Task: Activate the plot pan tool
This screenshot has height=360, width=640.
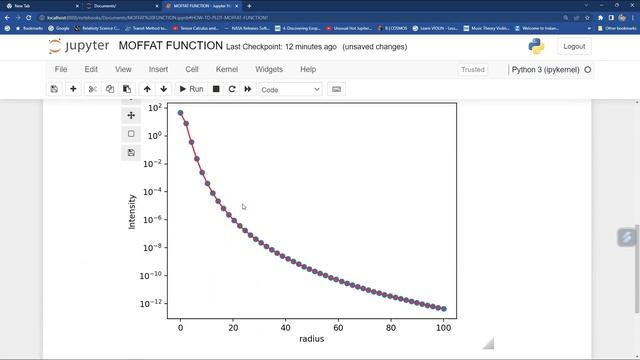Action: coord(131,116)
